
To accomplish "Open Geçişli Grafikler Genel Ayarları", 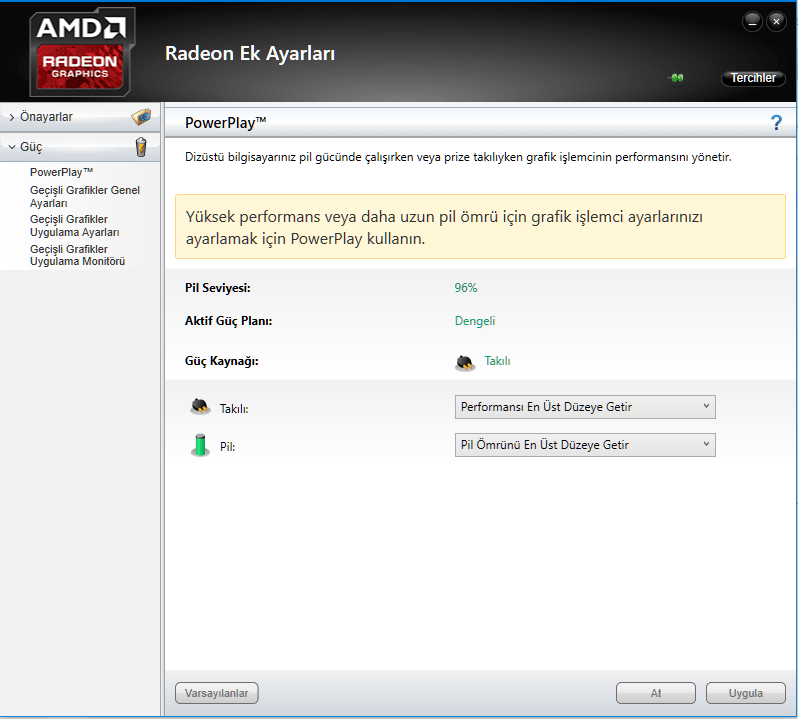I will tap(85, 196).
